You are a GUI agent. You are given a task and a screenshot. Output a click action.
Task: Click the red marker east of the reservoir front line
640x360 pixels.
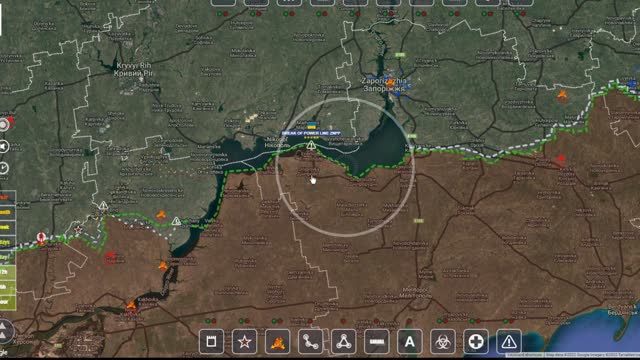pos(560,160)
